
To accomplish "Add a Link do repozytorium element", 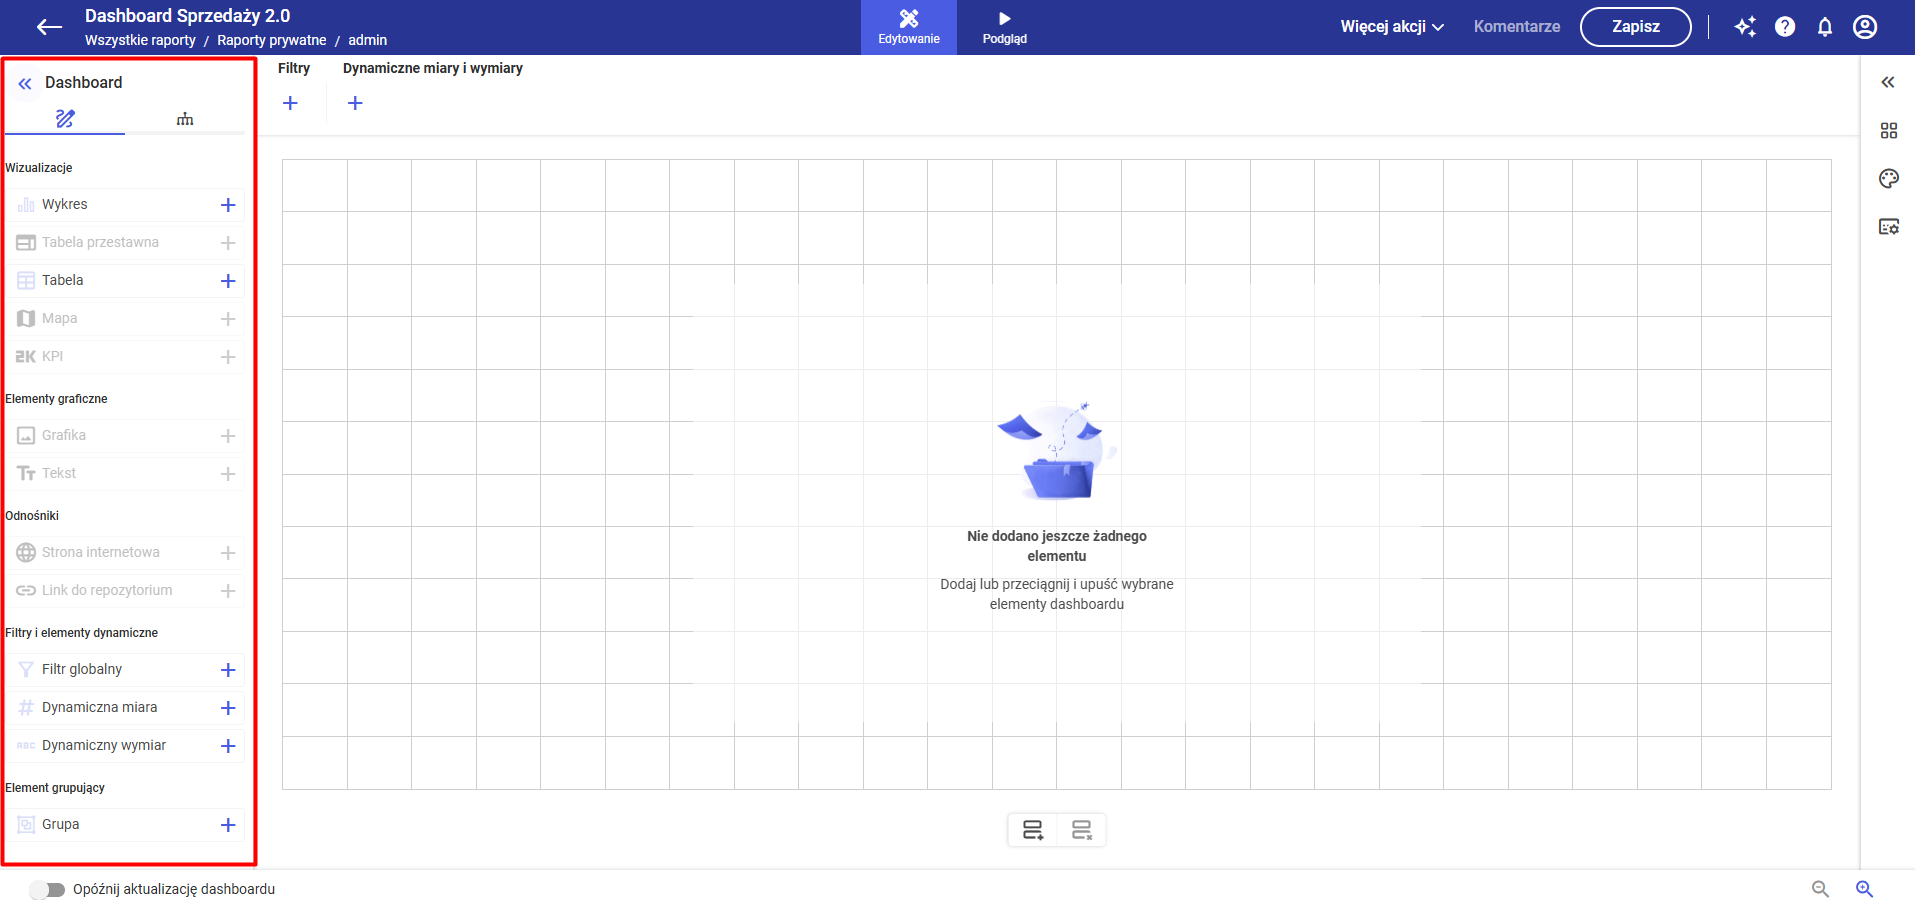I will click(x=228, y=591).
